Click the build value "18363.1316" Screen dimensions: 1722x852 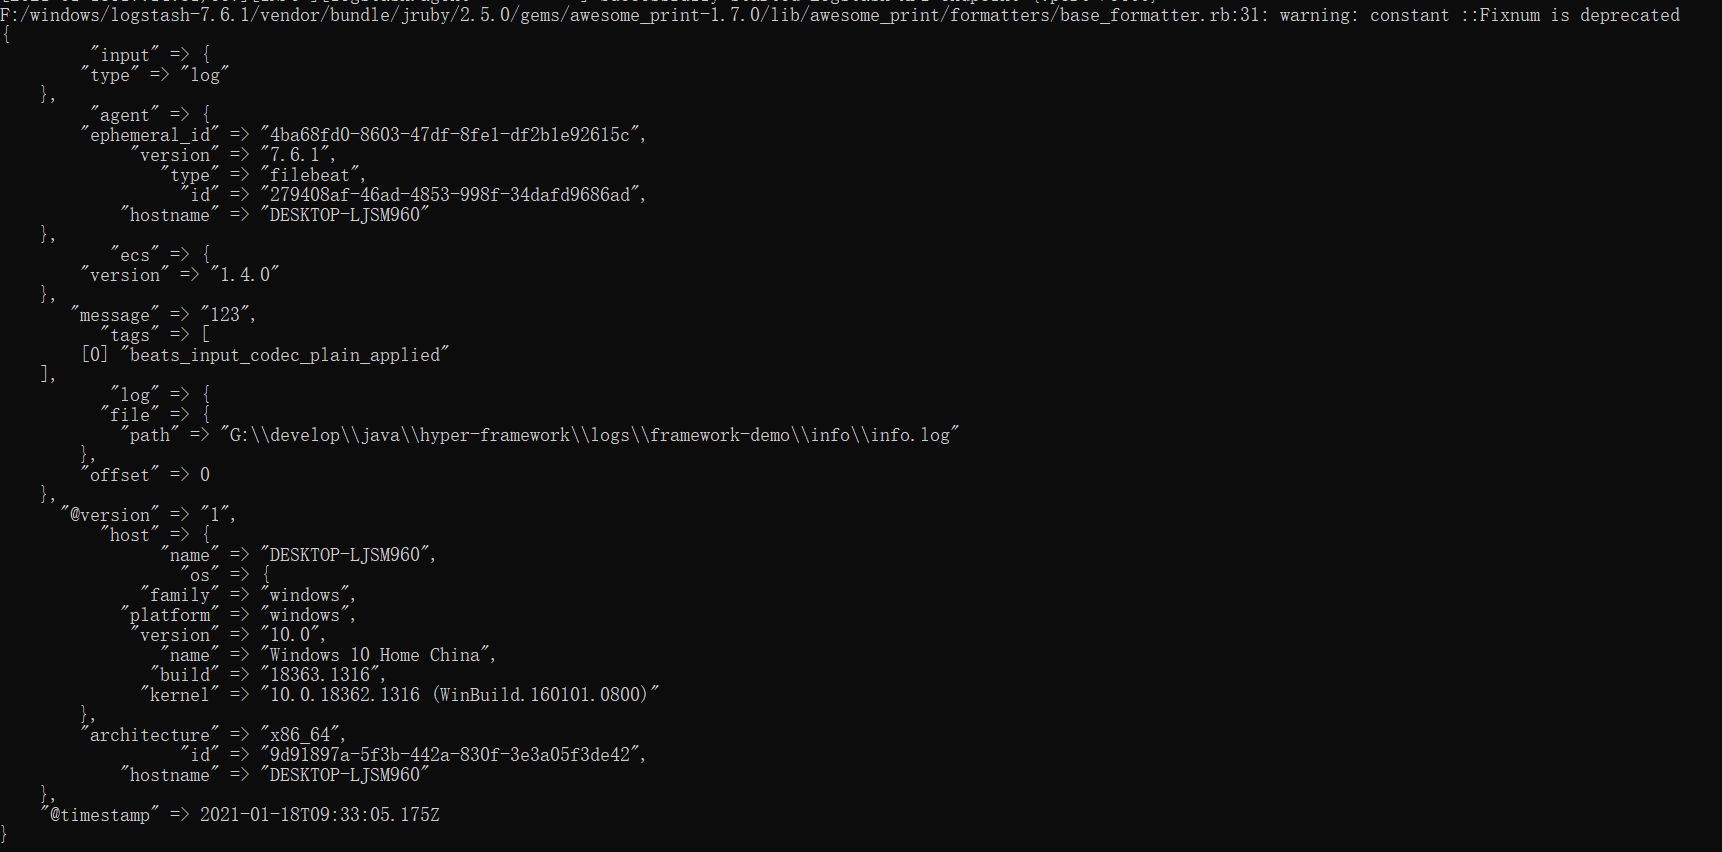320,675
